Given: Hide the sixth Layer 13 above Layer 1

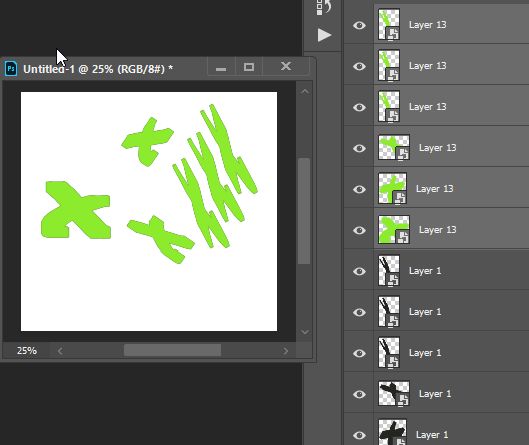Looking at the screenshot, I should tap(359, 230).
